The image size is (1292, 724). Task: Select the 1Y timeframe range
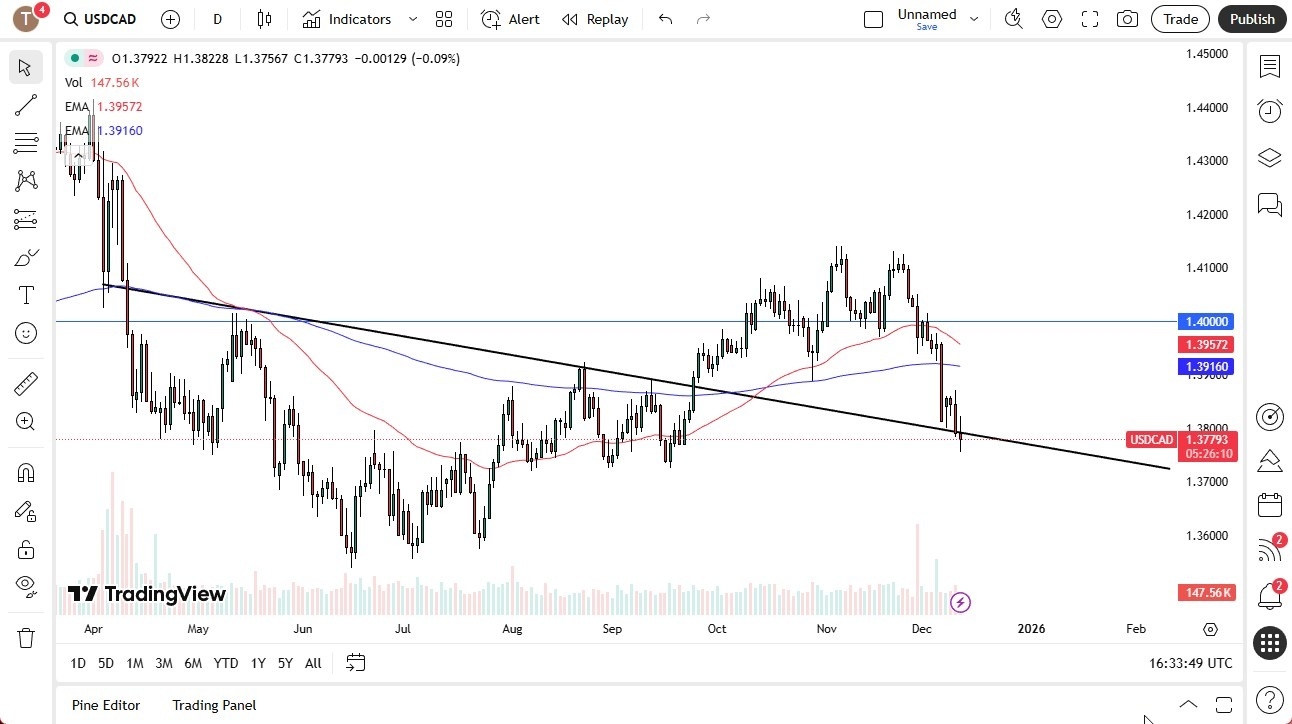(257, 662)
